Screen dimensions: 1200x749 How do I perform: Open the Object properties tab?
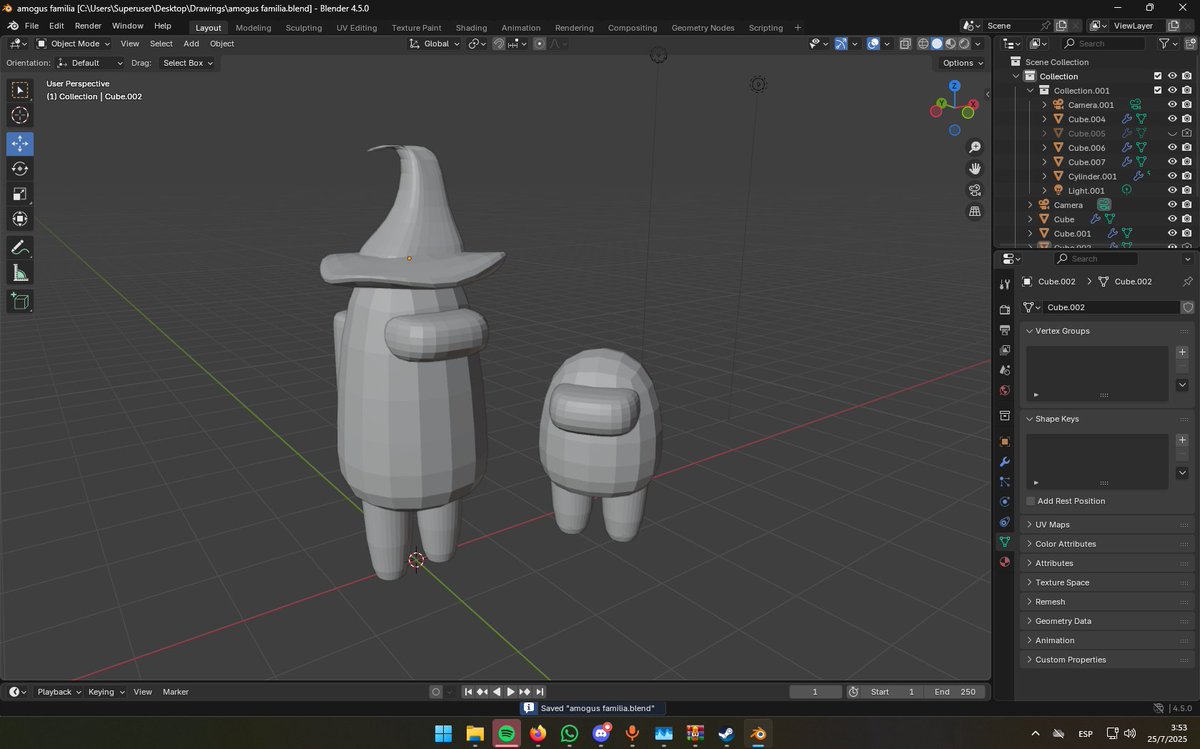(1005, 441)
